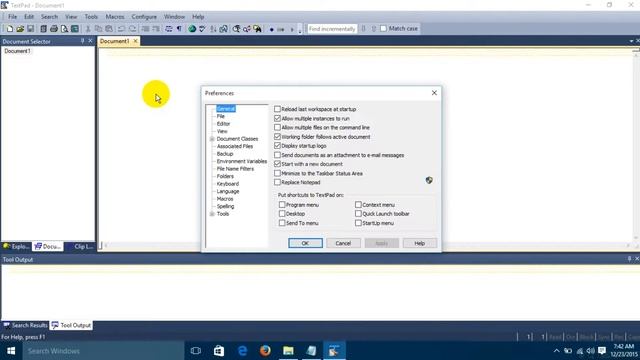
Task: Click shield icon beside Replace Notepad
Action: click(429, 180)
